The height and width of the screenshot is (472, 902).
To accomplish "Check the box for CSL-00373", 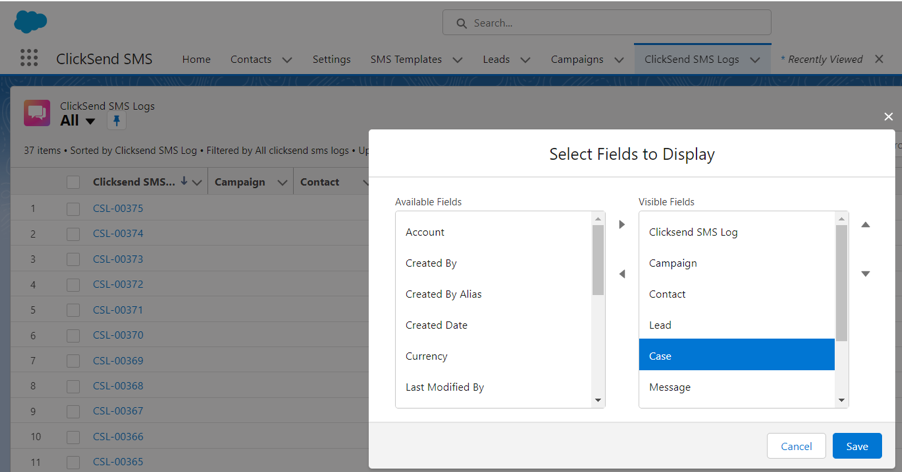I will click(x=73, y=259).
